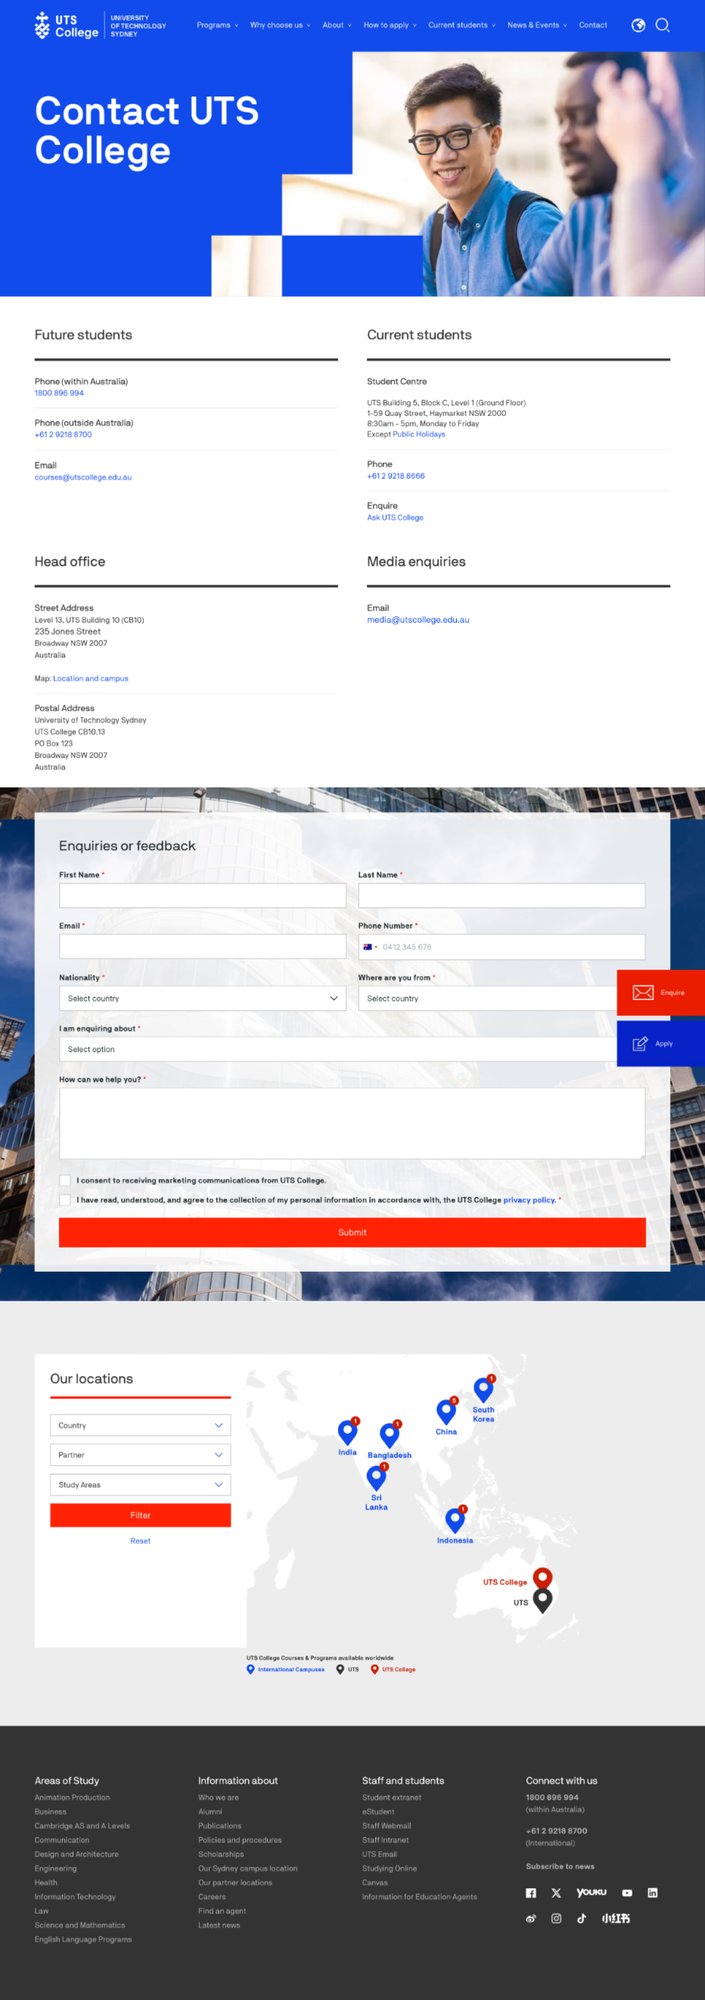
Task: Open the Current students menu
Action: click(x=462, y=25)
